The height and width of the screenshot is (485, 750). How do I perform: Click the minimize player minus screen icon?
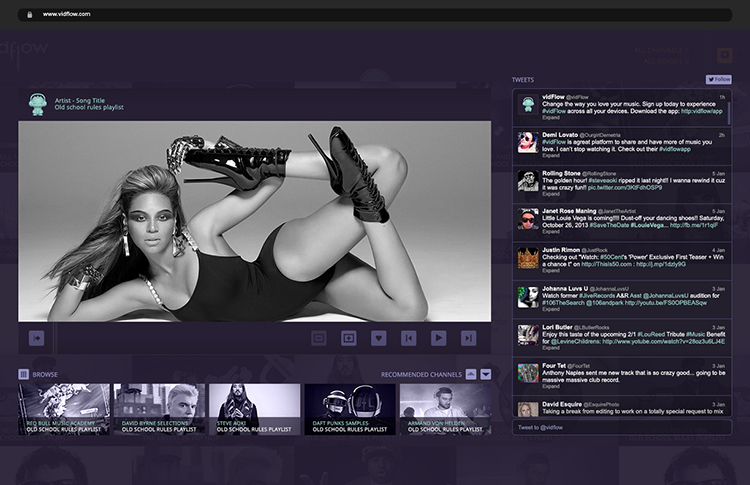click(319, 338)
